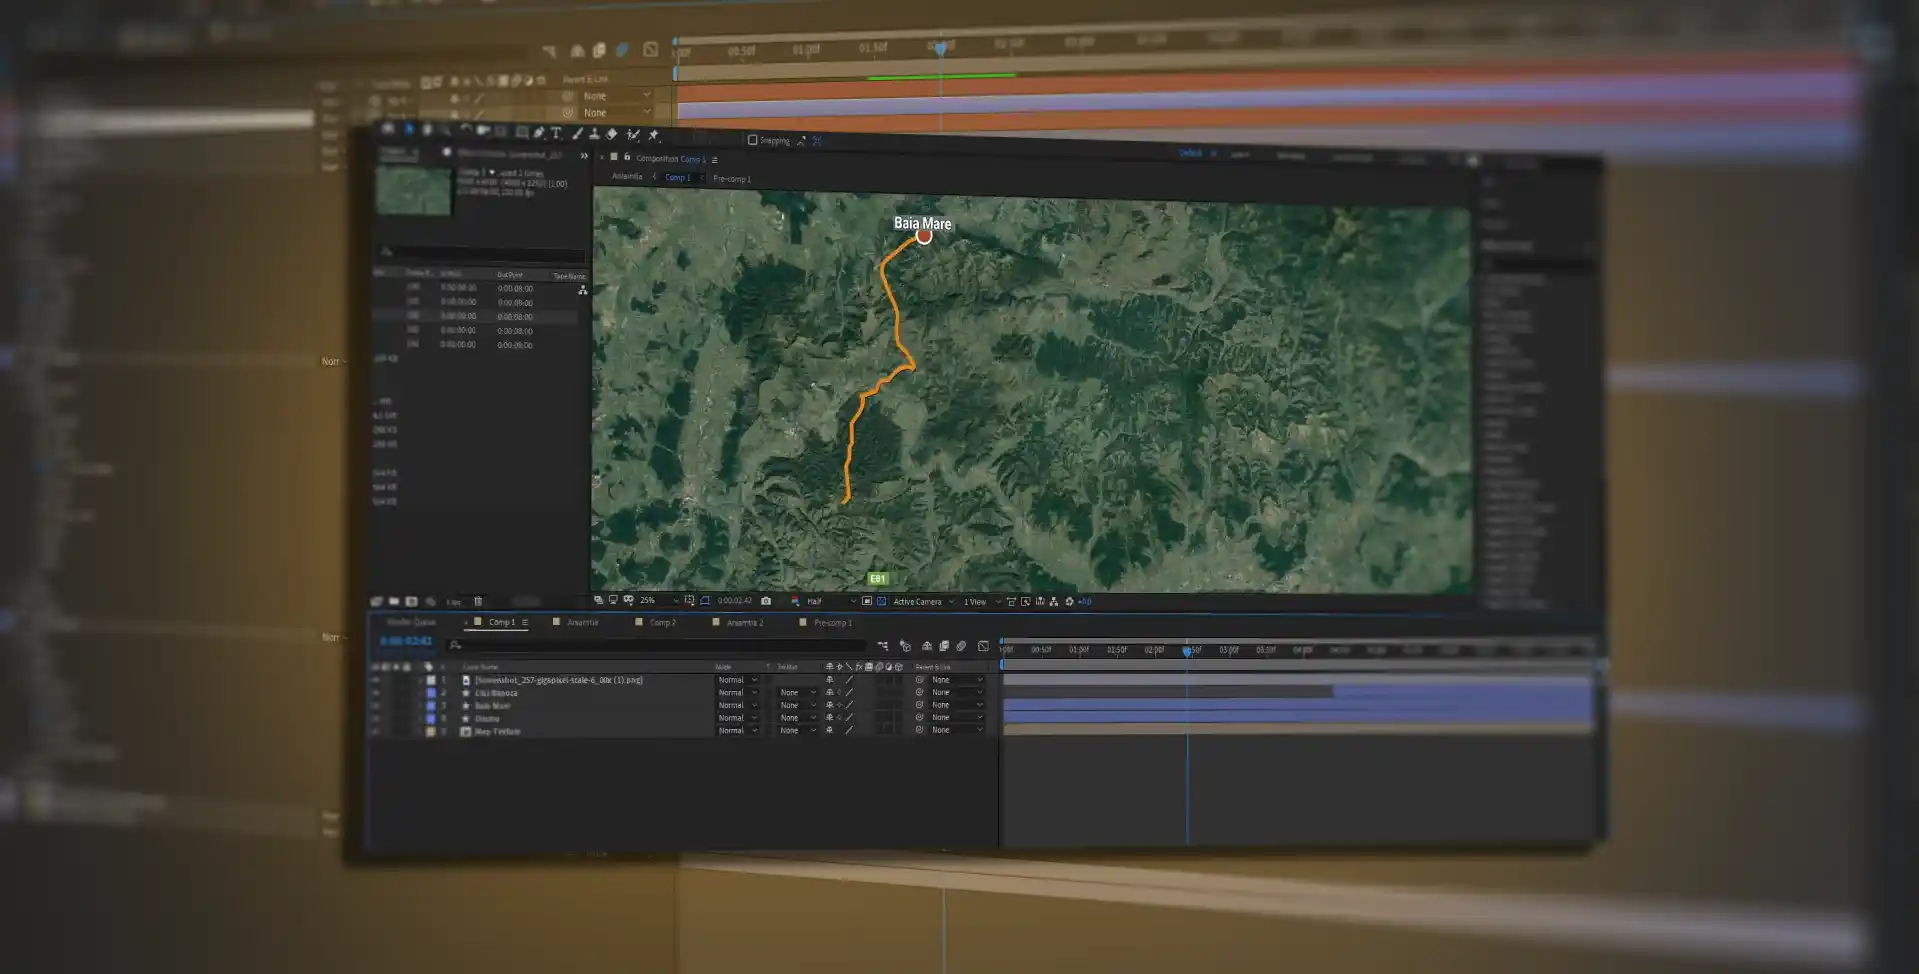
Task: Open the Composition viewer panel menu
Action: (714, 160)
